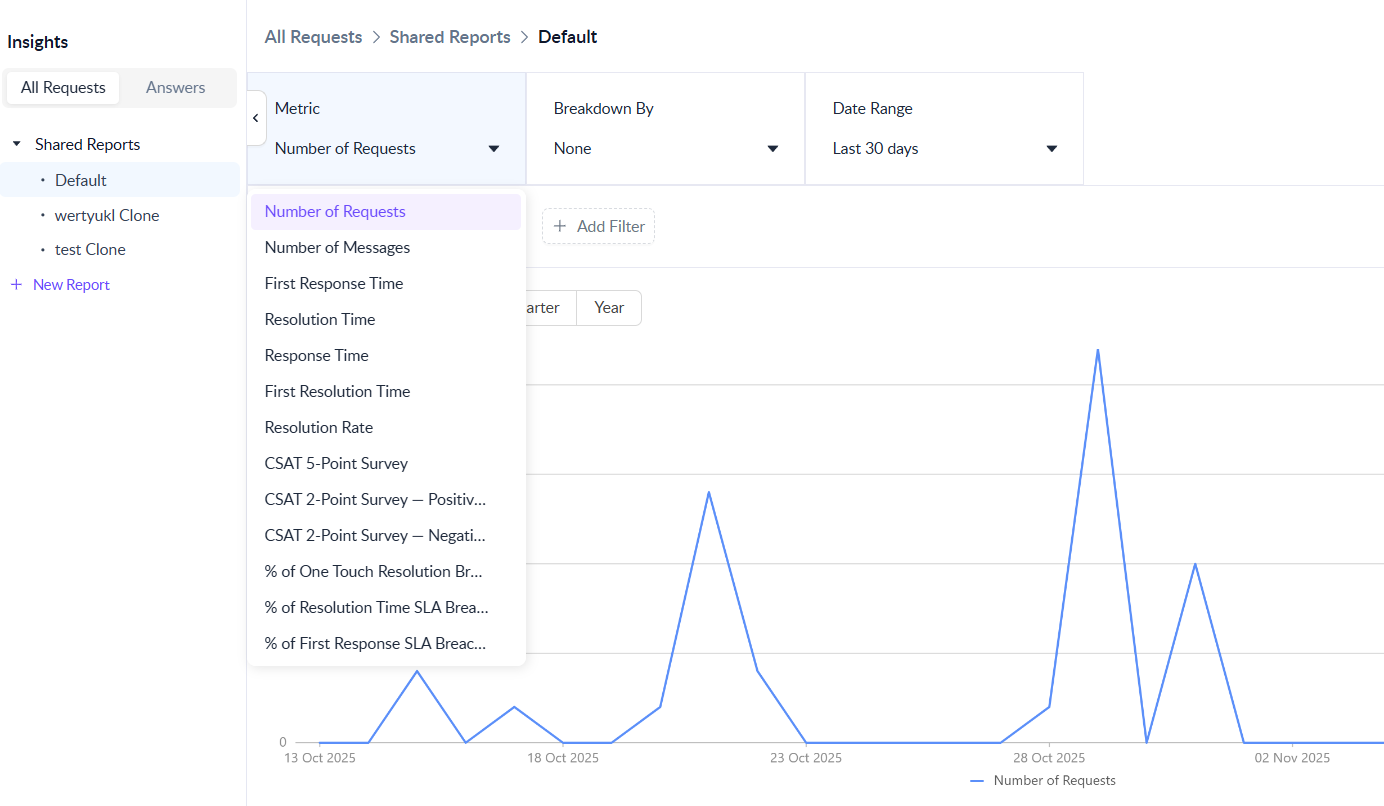Image resolution: width=1384 pixels, height=806 pixels.
Task: Set chart grouping to Year
Action: point(609,308)
